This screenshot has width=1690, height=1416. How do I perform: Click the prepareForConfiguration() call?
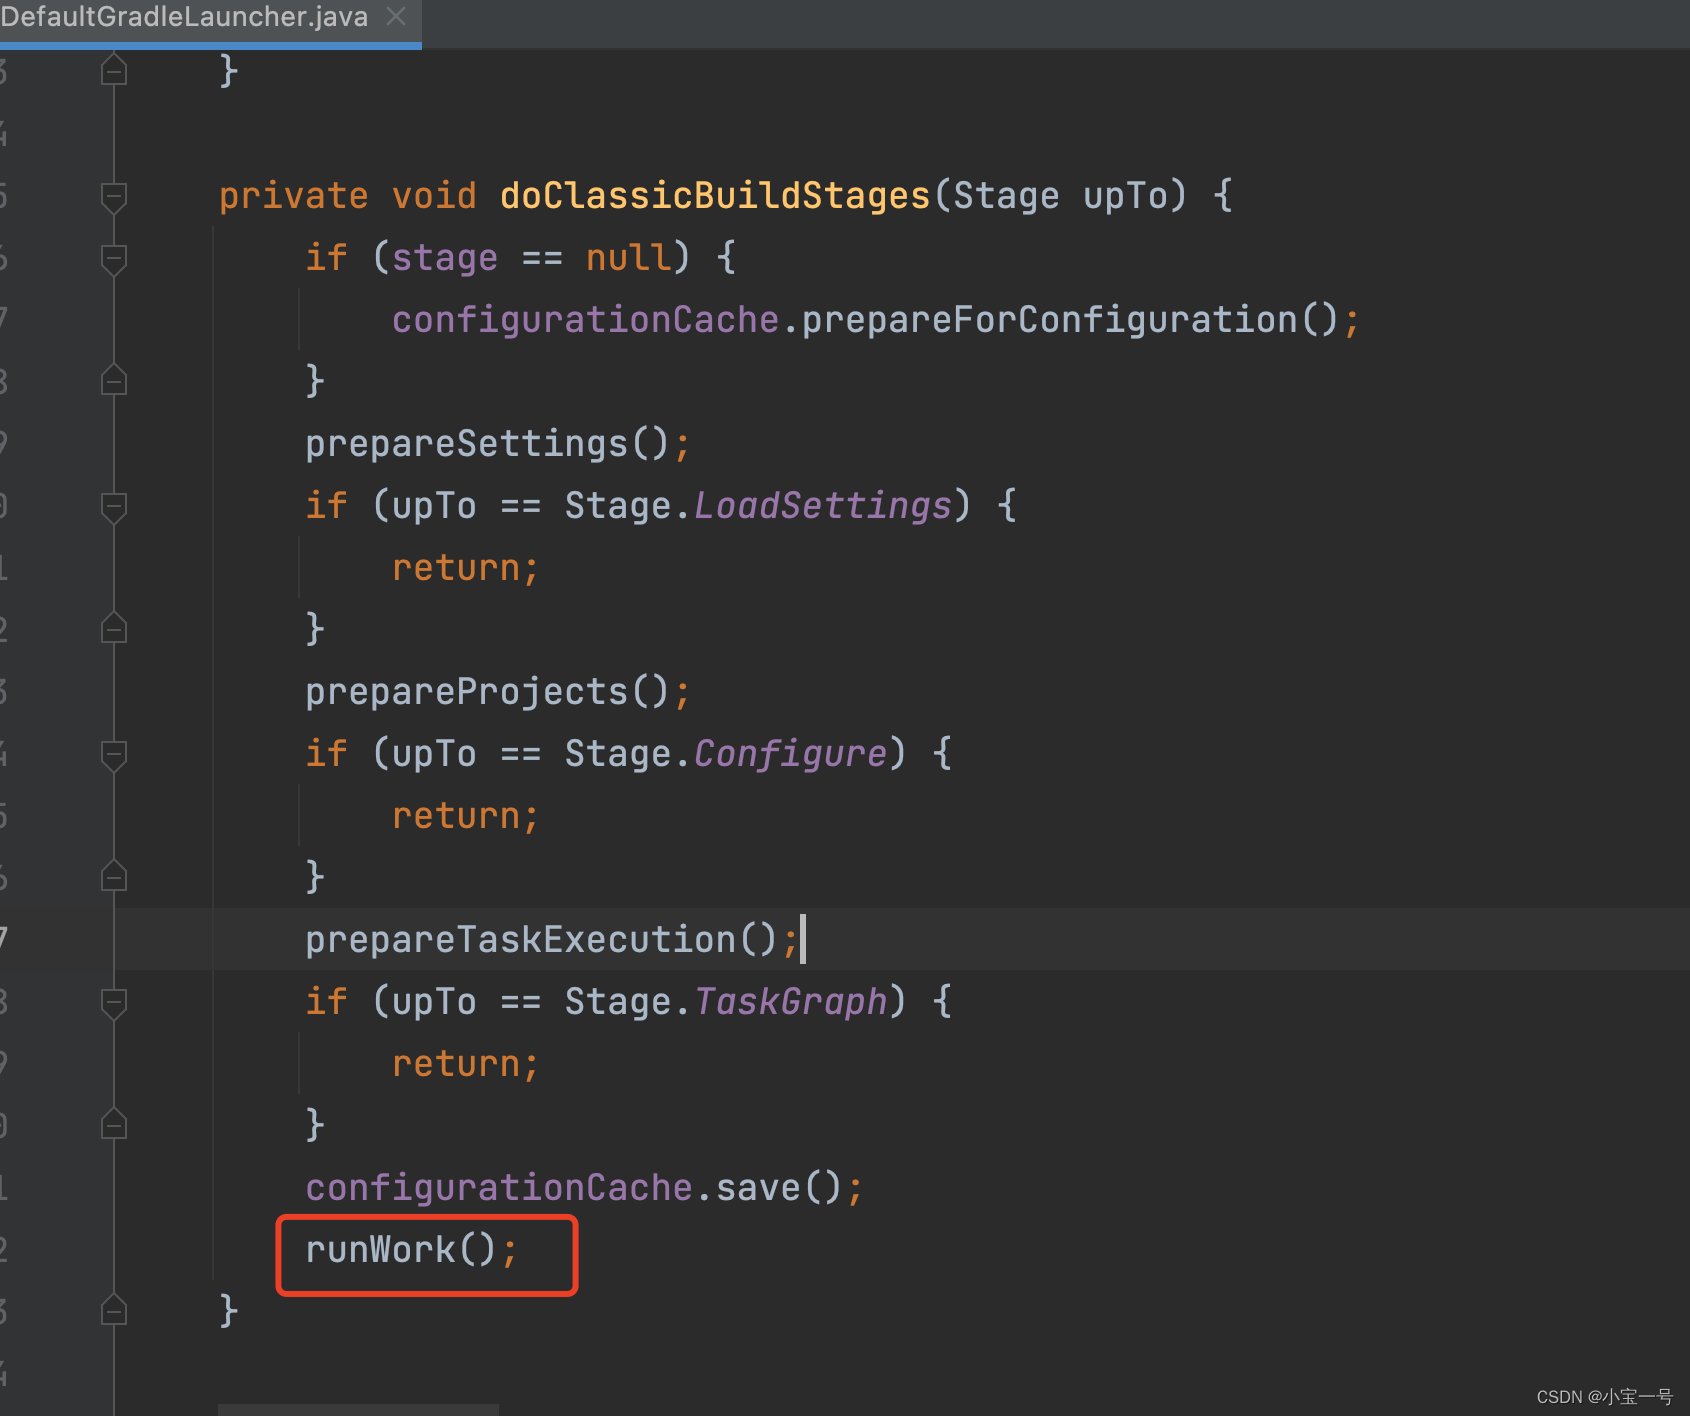click(1069, 319)
